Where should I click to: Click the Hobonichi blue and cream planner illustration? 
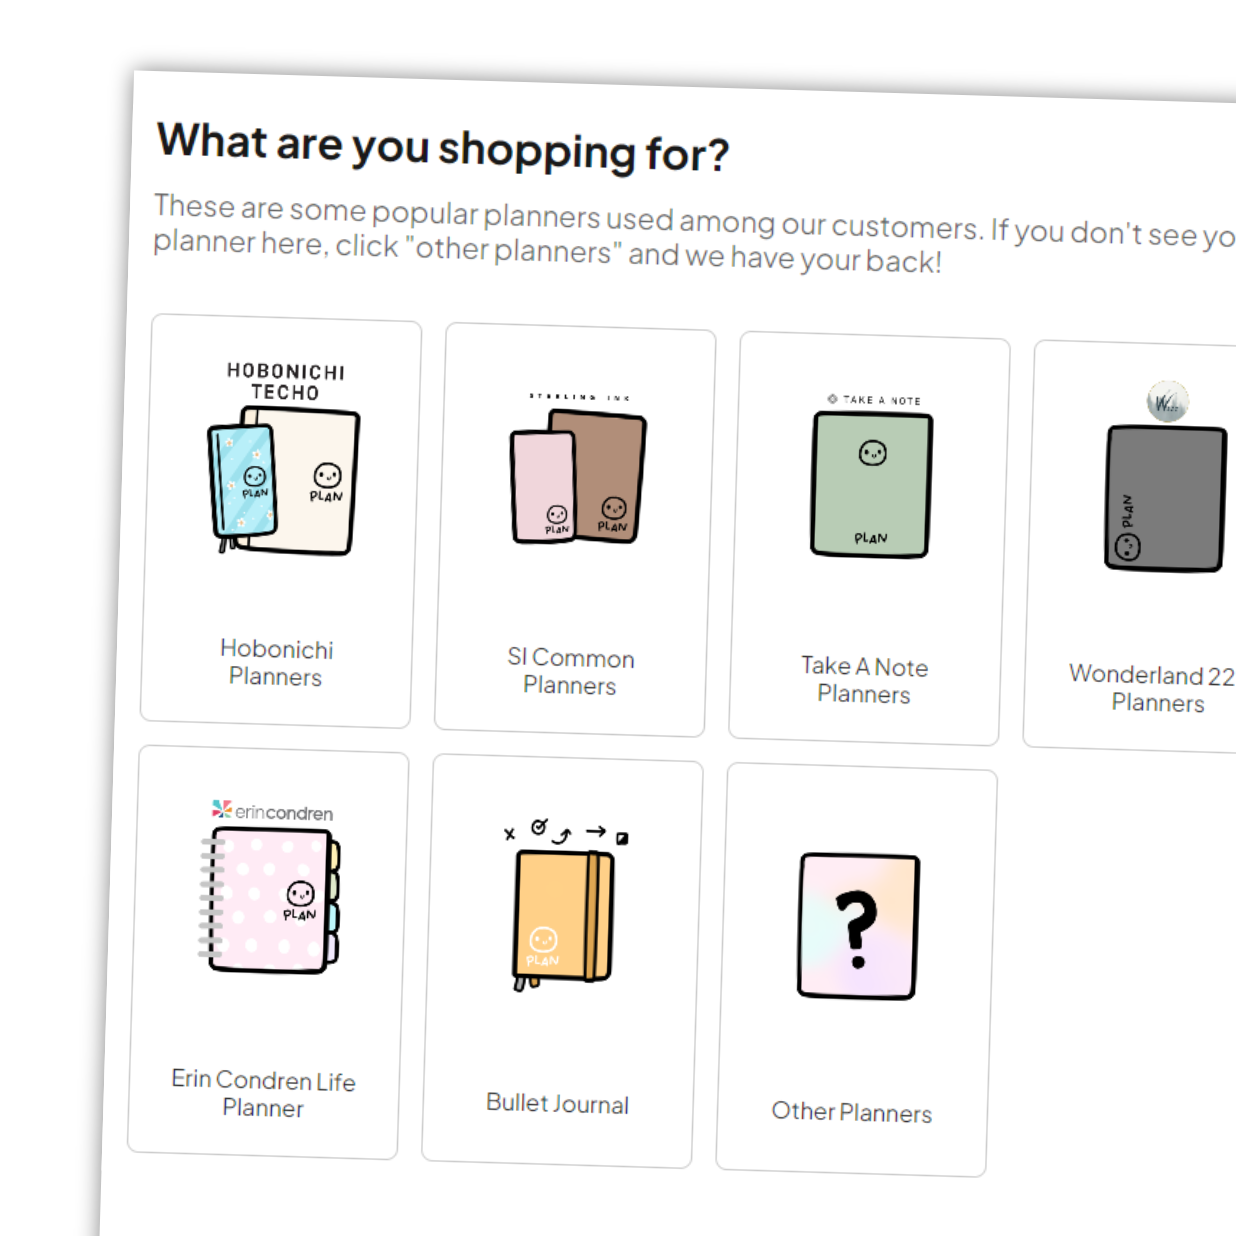click(283, 481)
